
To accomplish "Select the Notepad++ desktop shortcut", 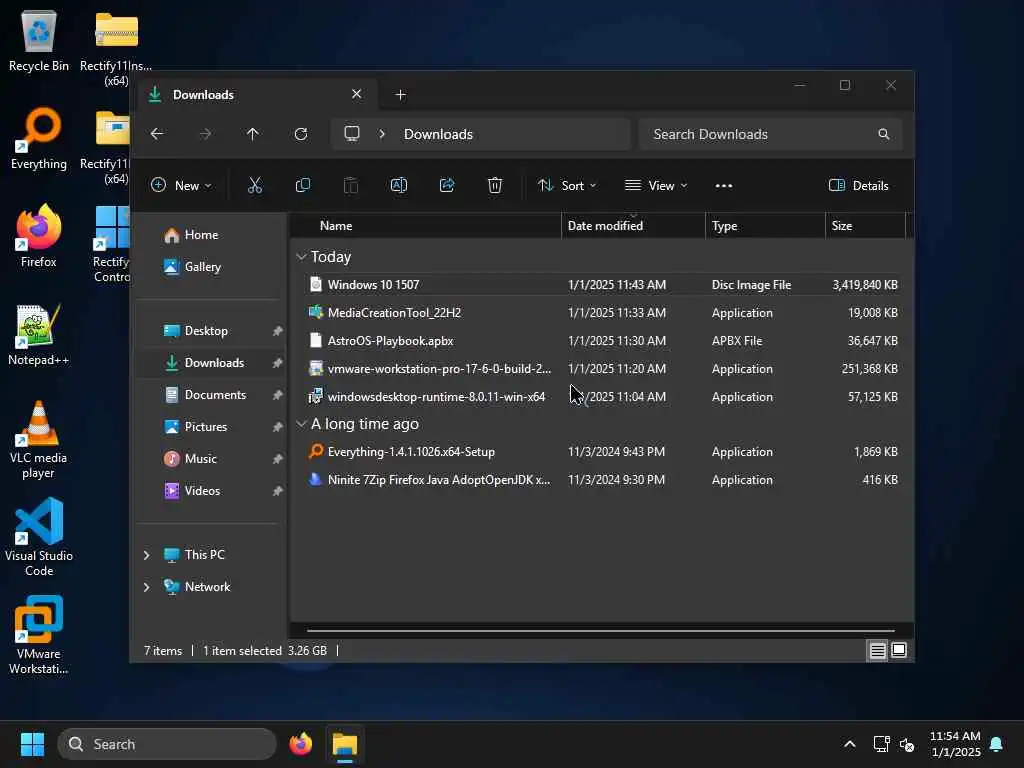I will (x=39, y=334).
